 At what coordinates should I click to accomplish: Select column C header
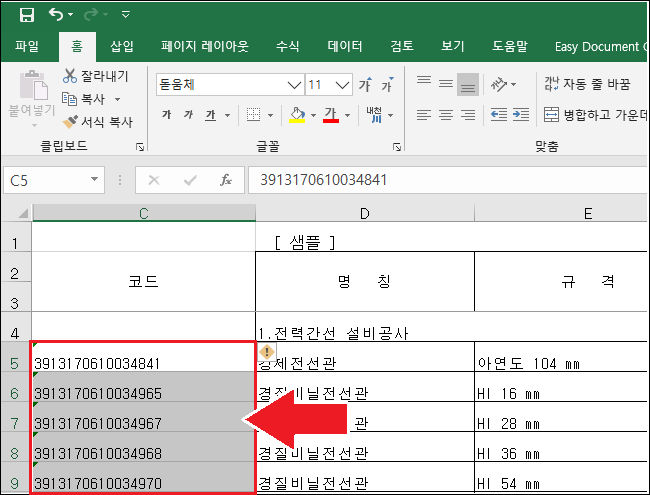coord(144,213)
